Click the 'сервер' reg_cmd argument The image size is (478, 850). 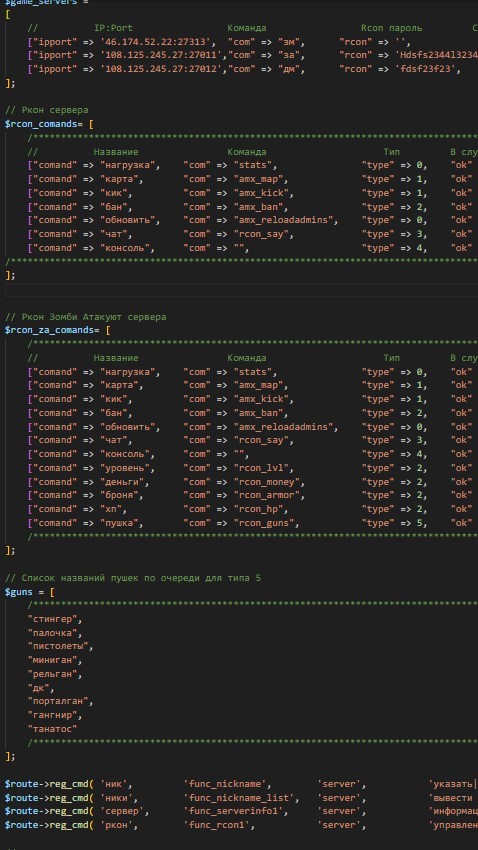click(x=122, y=812)
